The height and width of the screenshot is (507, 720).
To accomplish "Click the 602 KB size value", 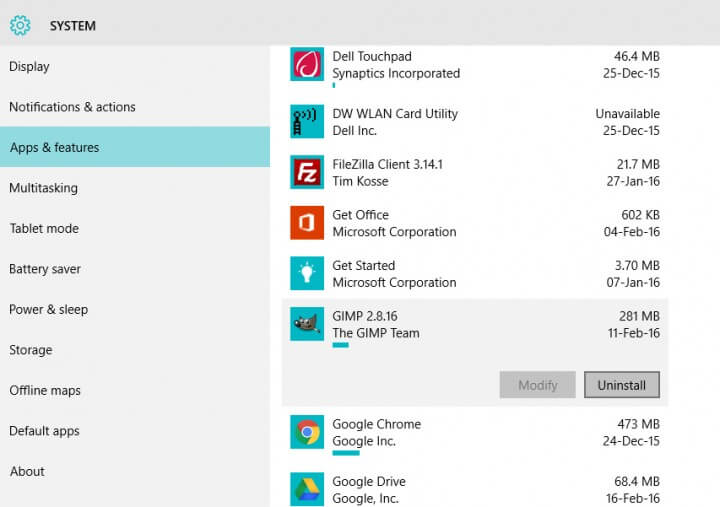I will [641, 214].
